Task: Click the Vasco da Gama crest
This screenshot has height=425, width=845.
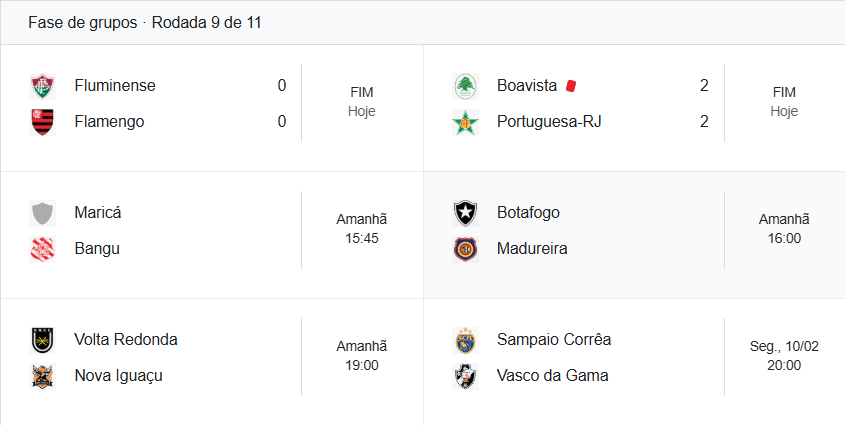Action: (465, 376)
